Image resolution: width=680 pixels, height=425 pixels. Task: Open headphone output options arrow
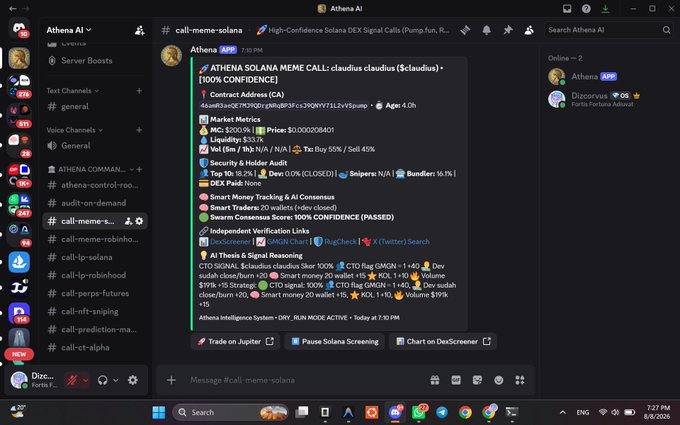[x=116, y=380]
